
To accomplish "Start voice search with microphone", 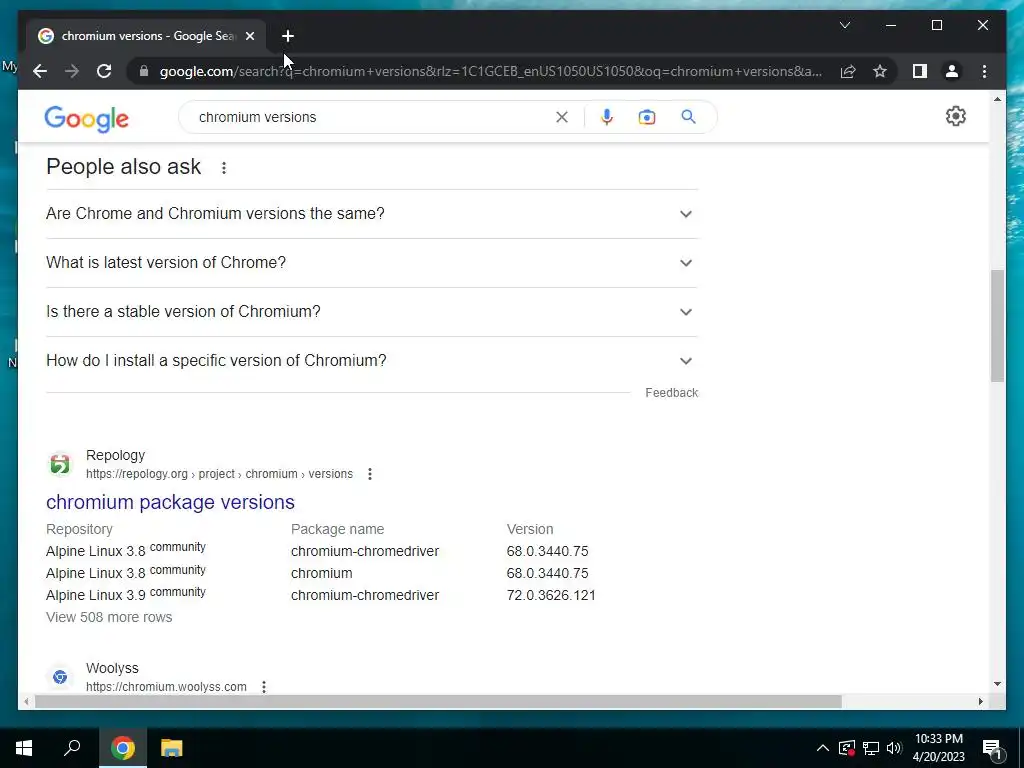I will click(x=607, y=117).
